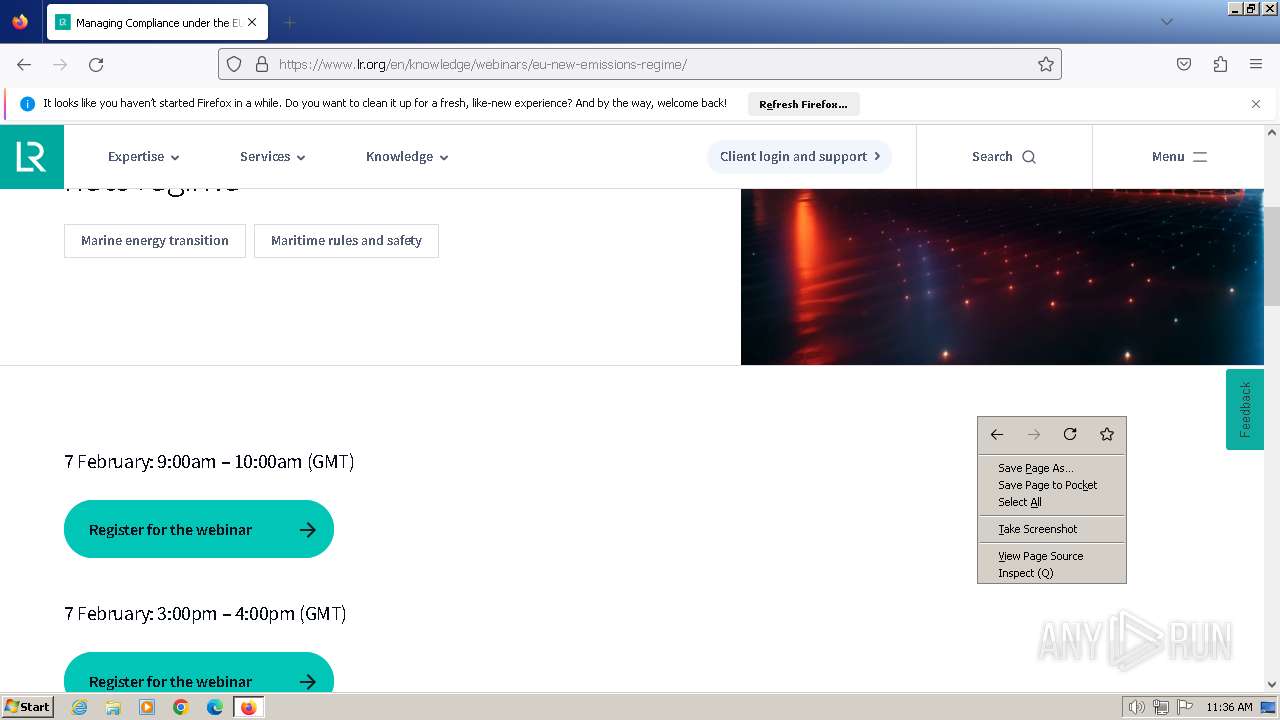Open the list all tabs dropdown arrow
This screenshot has height=720, width=1280.
tap(1166, 22)
